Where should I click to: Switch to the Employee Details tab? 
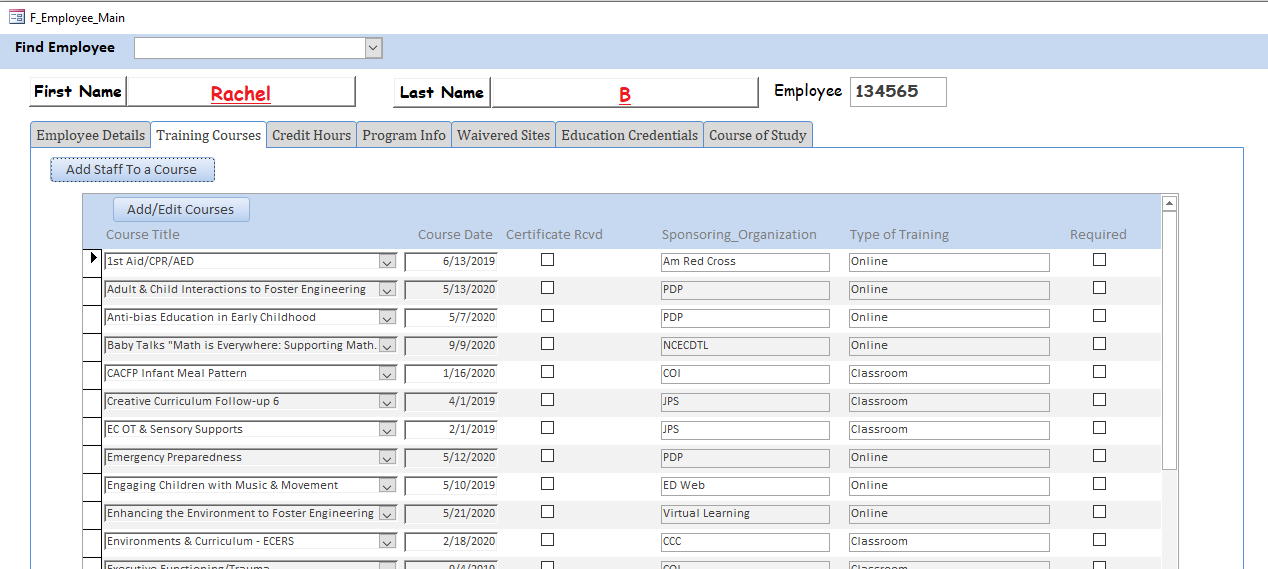coord(90,135)
